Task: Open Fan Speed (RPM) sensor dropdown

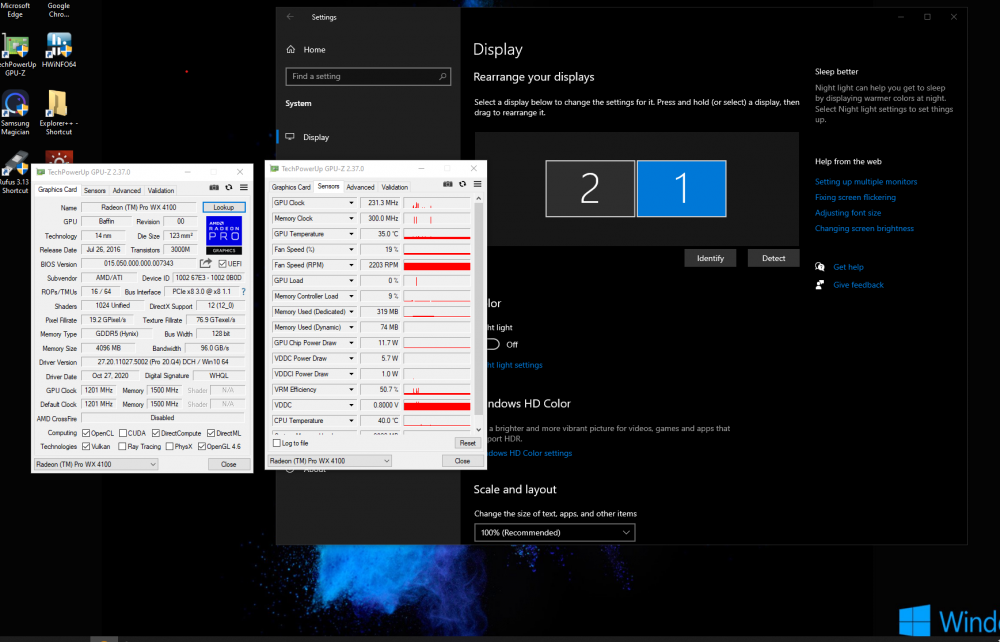Action: click(351, 265)
